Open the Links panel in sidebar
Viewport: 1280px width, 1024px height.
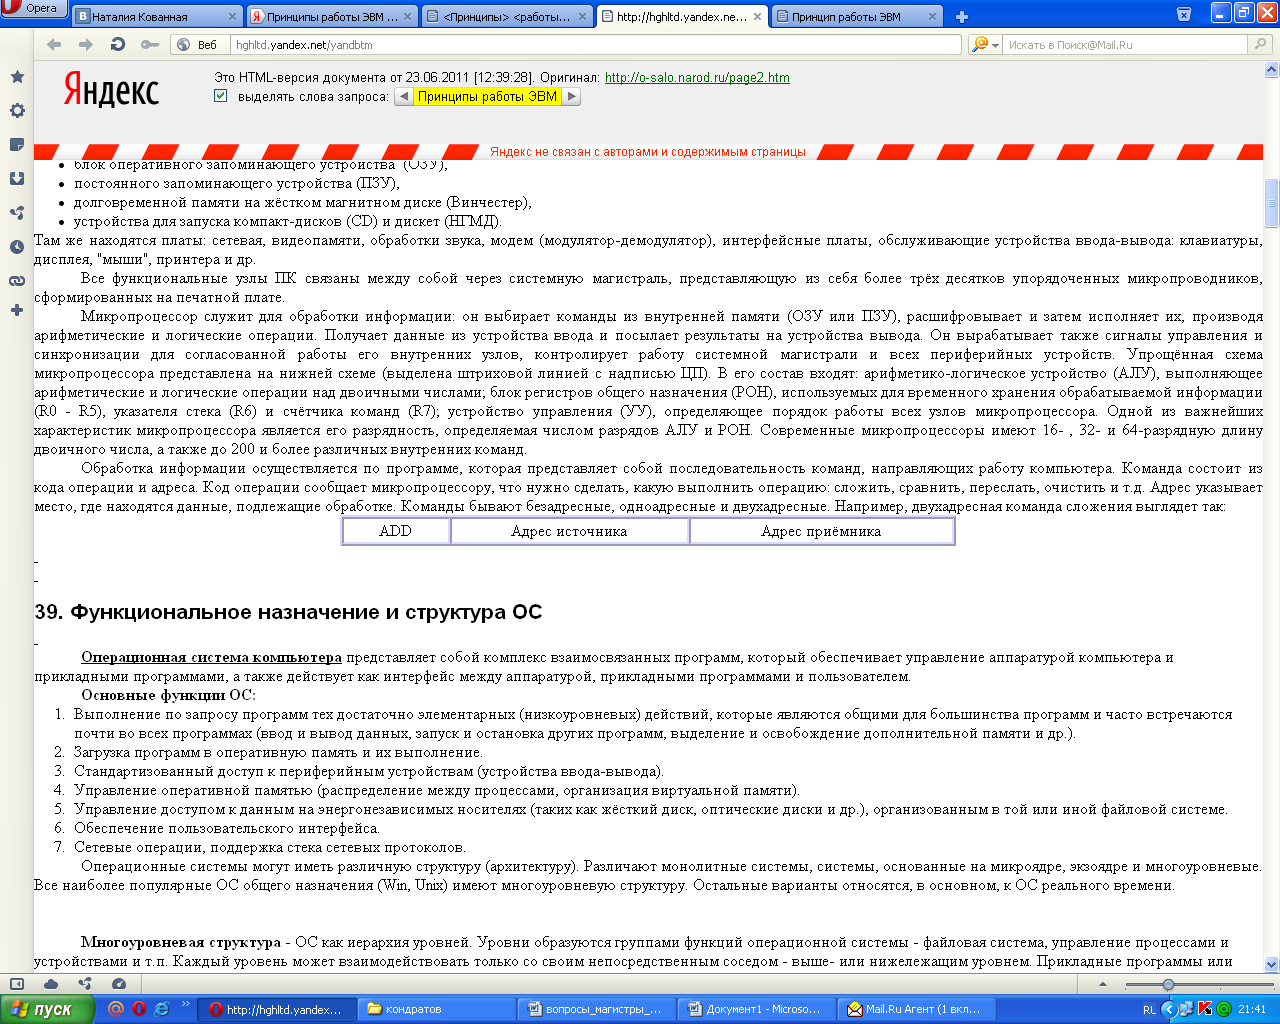(17, 280)
